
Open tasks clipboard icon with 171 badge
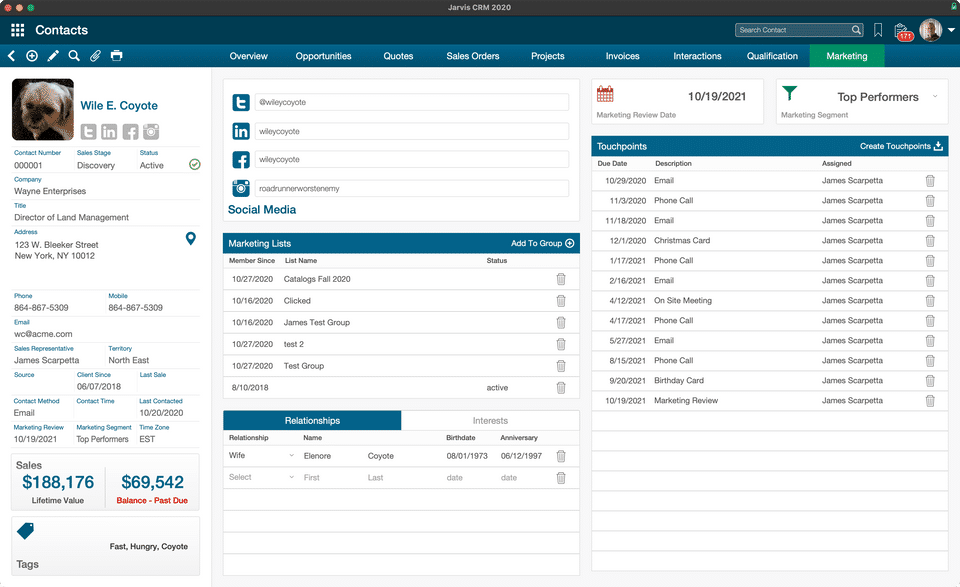click(902, 31)
